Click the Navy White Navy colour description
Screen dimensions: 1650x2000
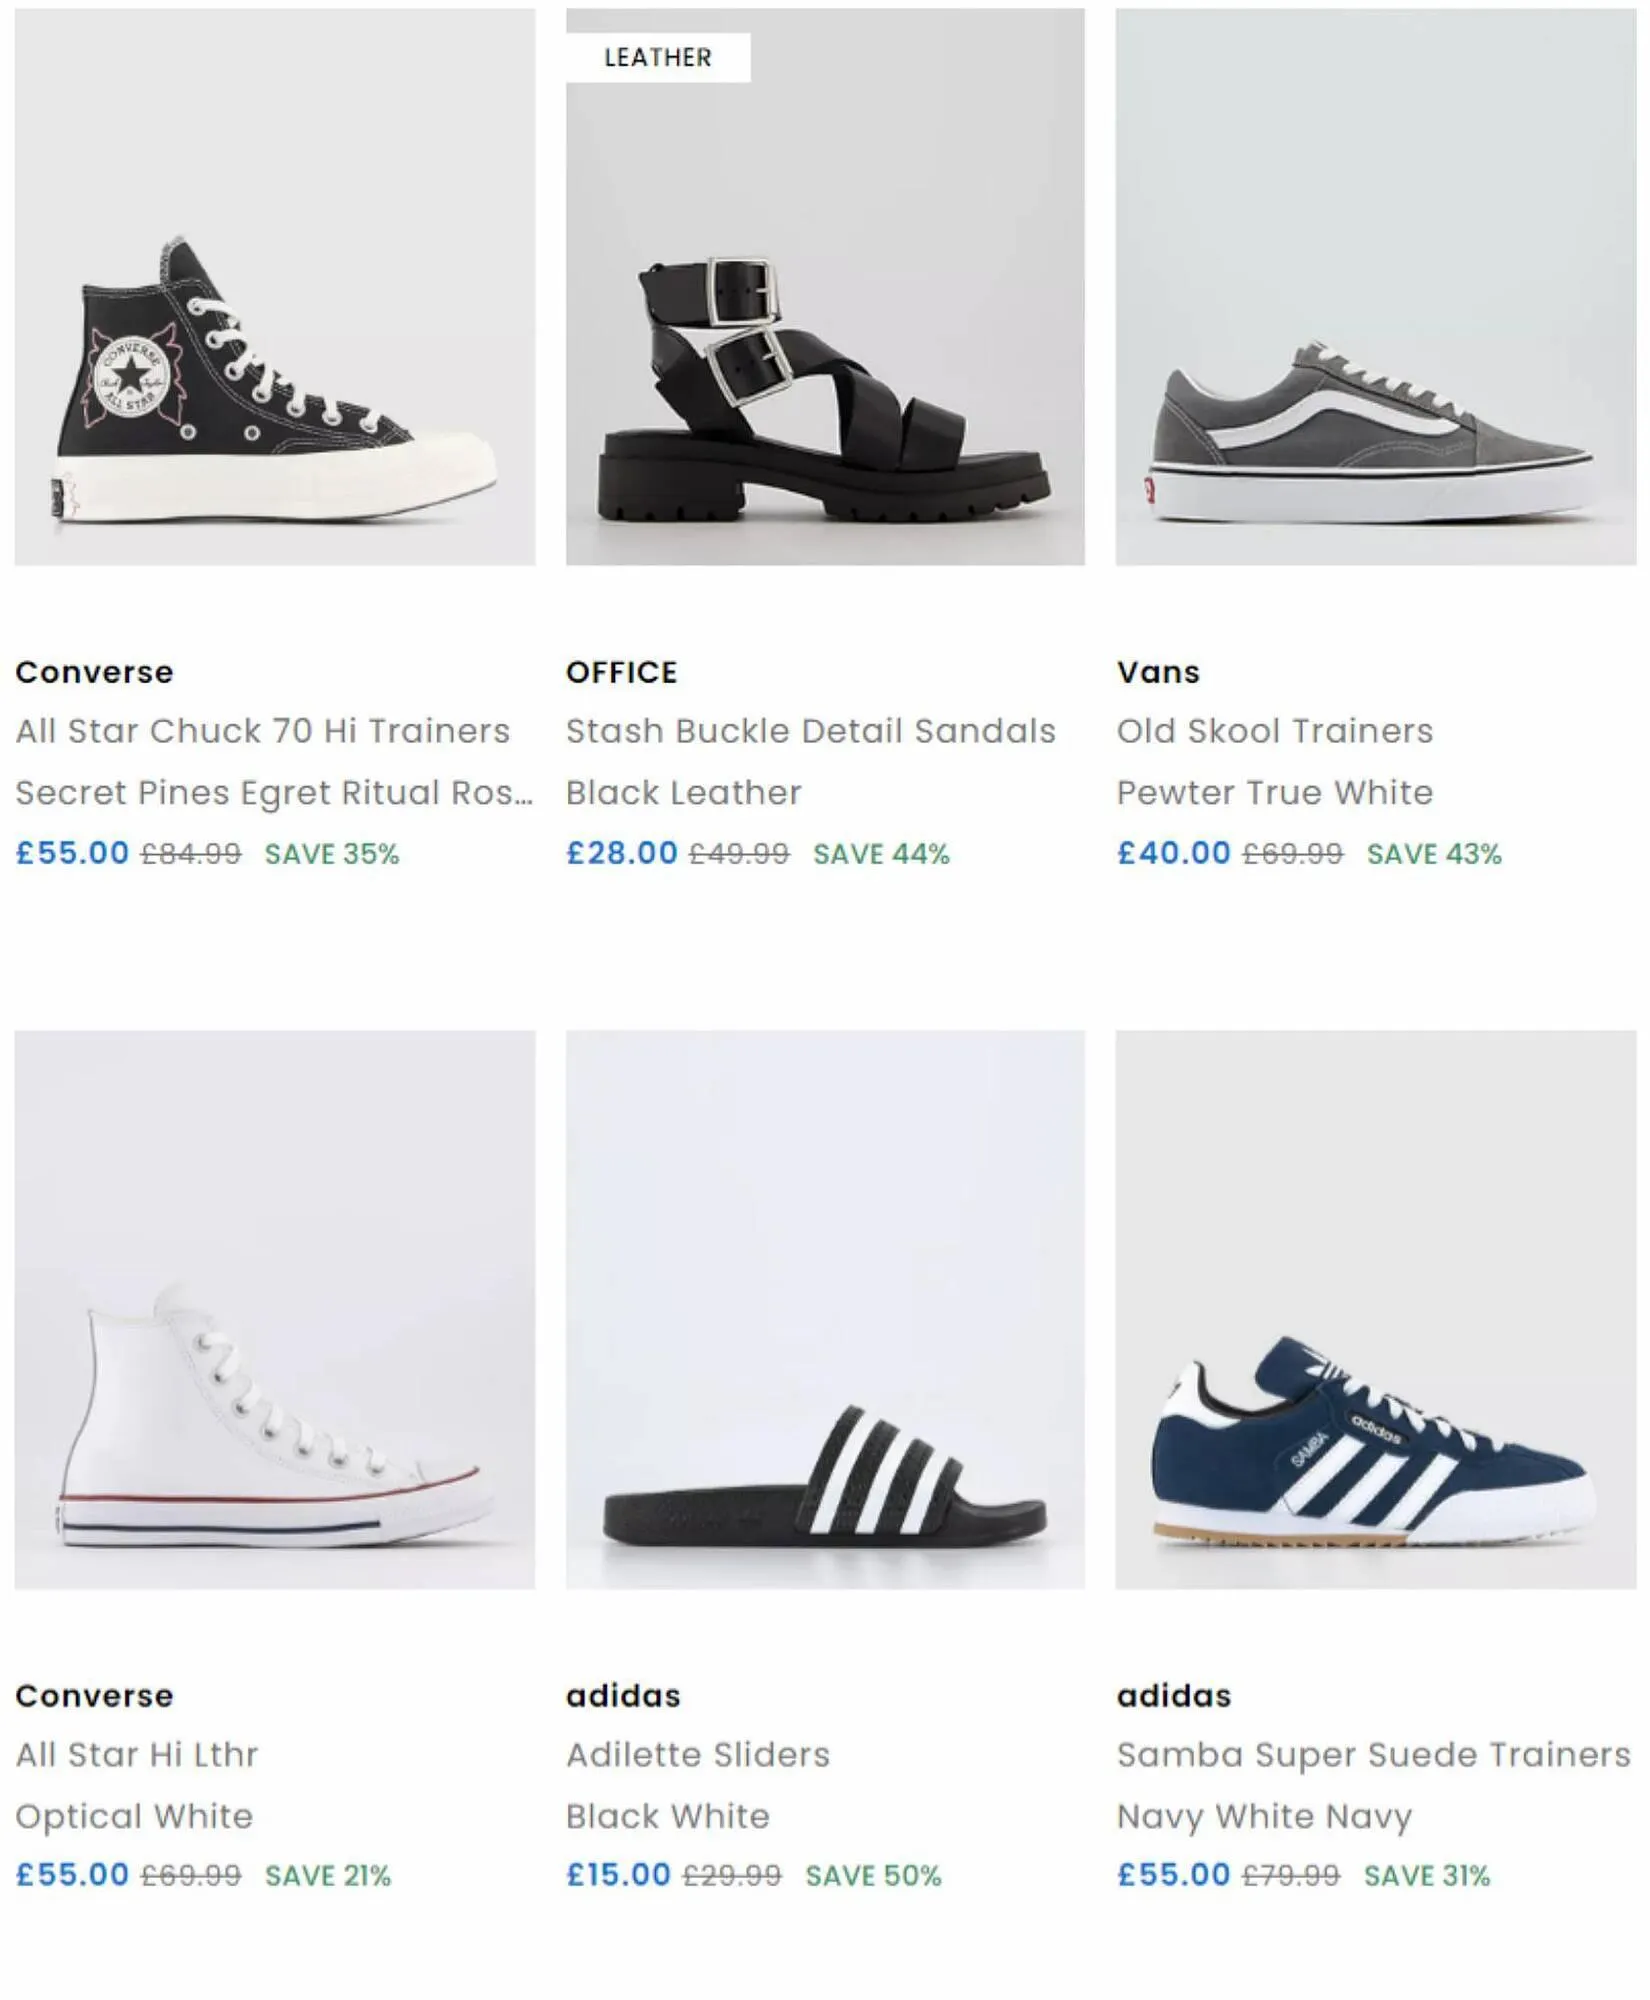point(1264,1815)
